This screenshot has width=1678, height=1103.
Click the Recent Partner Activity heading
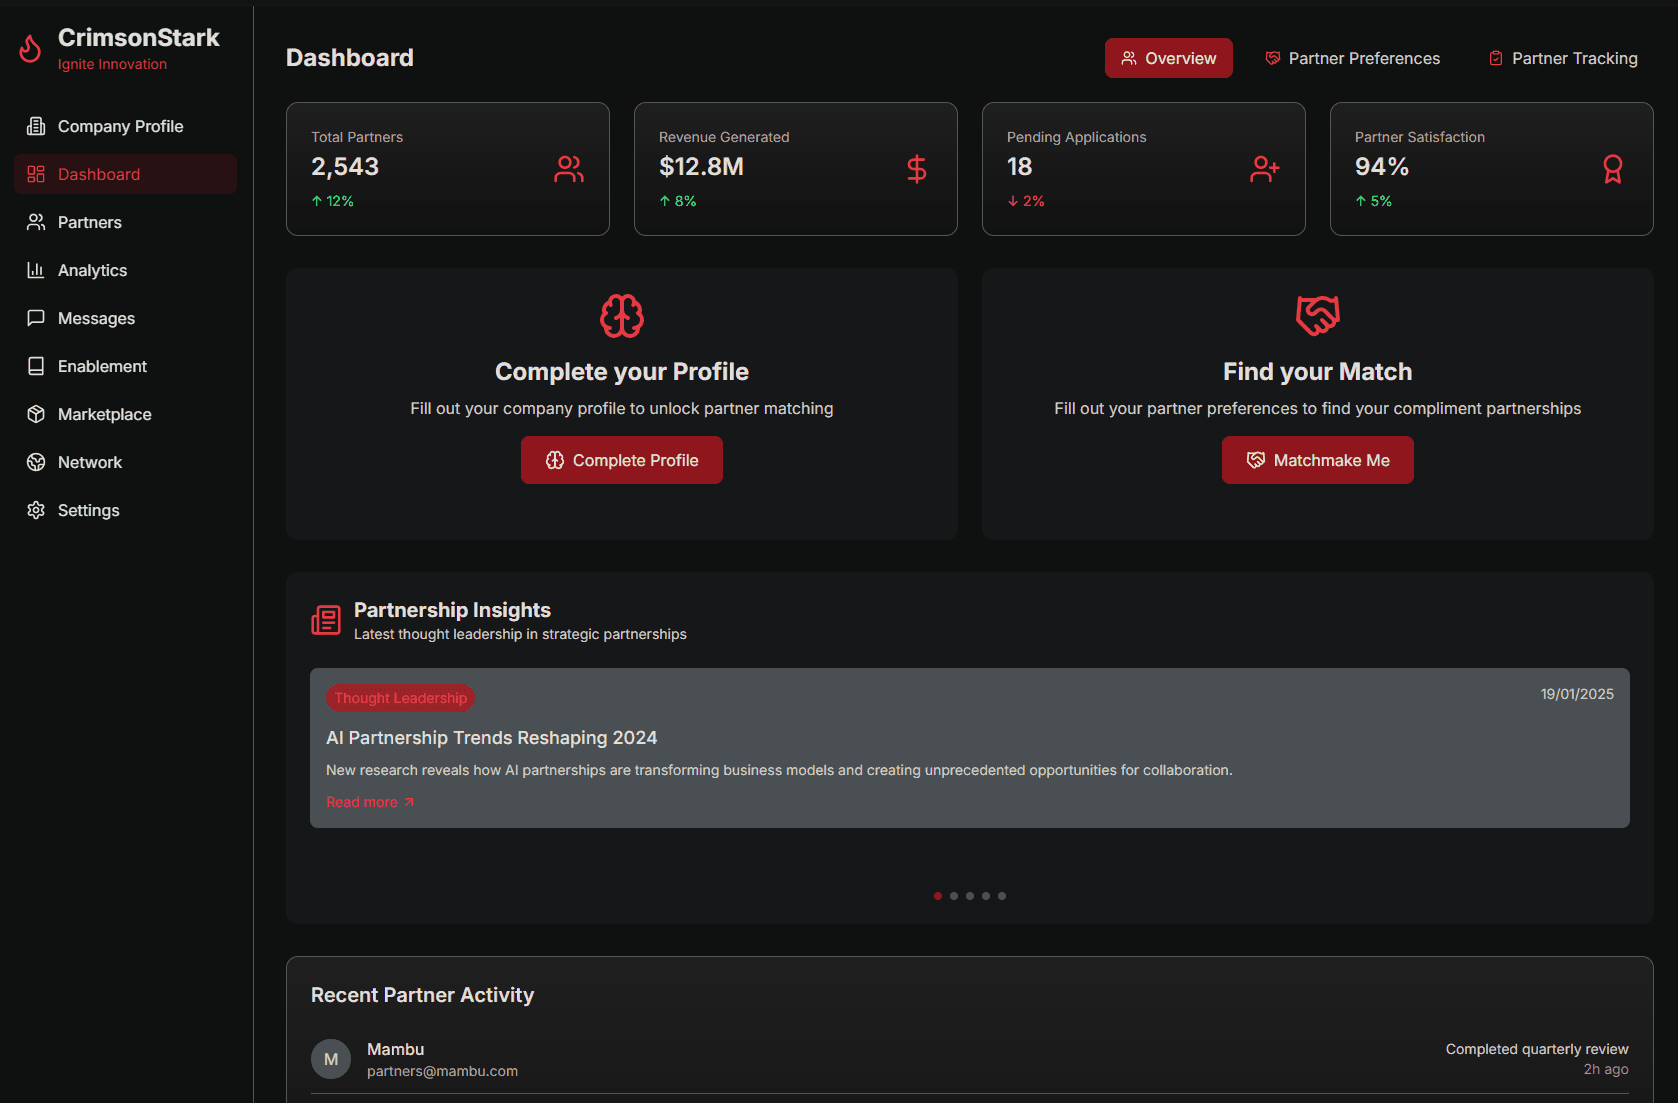tap(422, 995)
